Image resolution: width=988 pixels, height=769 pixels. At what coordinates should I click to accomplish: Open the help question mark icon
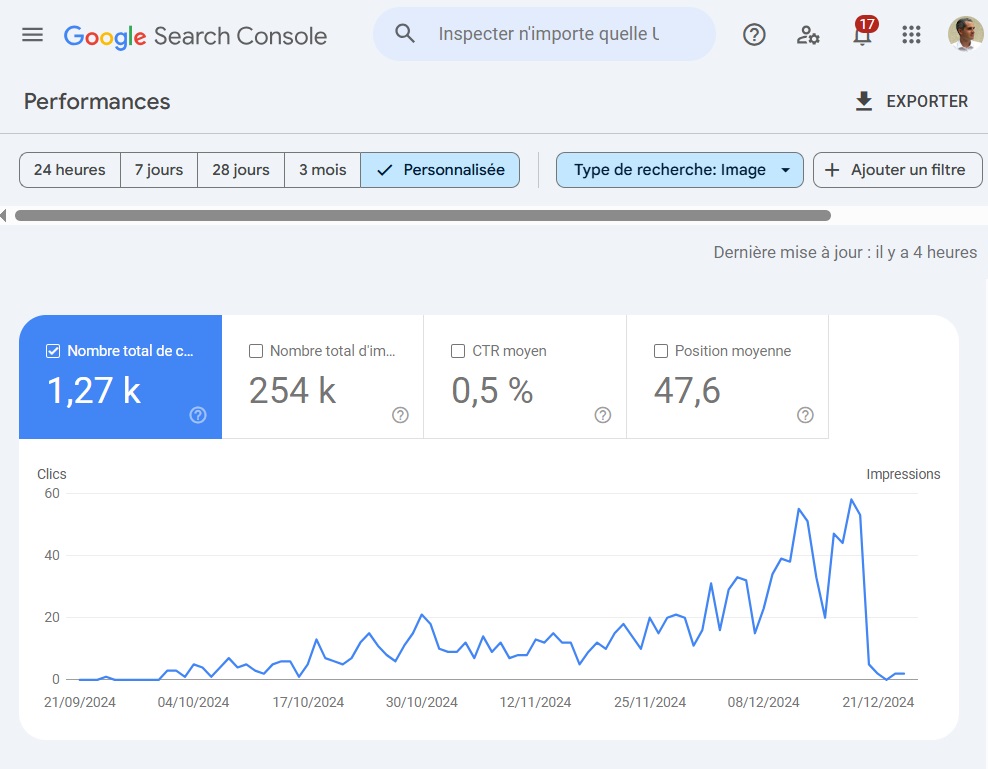coord(754,35)
